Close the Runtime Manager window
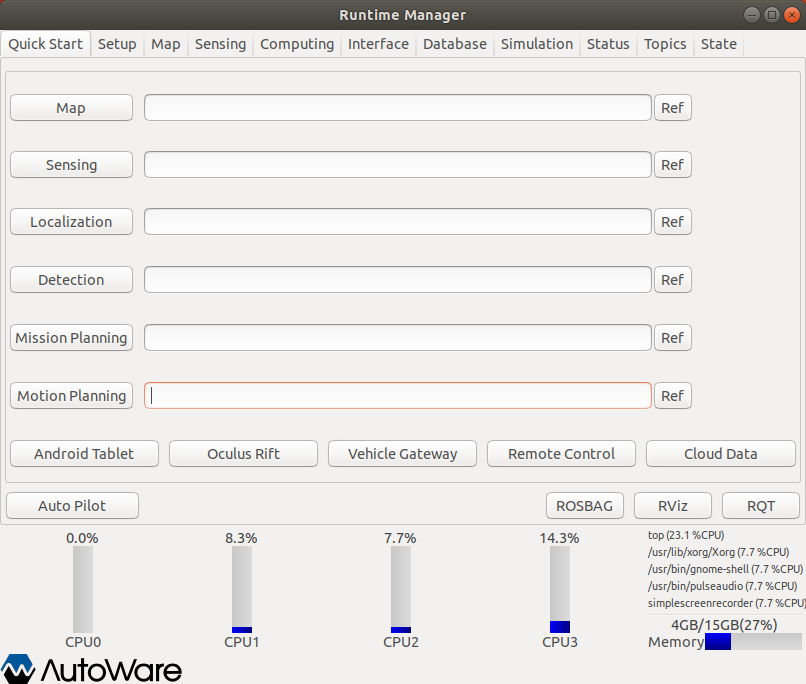The image size is (806, 684). tap(792, 15)
